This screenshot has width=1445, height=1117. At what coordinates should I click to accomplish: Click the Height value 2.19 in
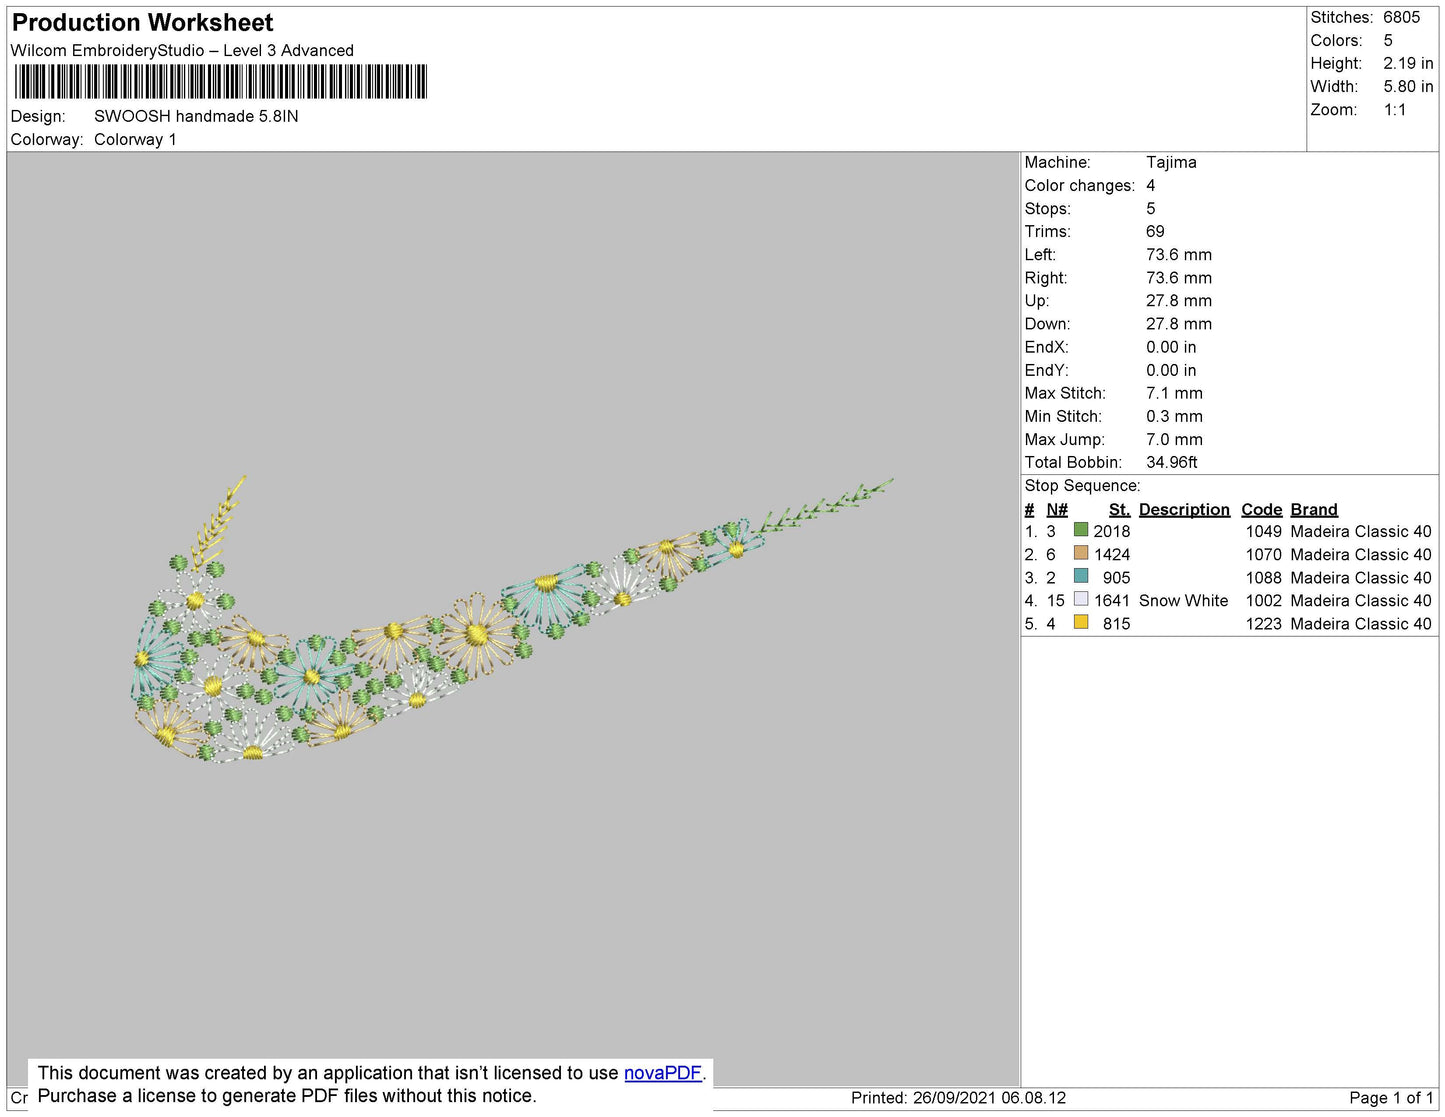tap(1408, 63)
